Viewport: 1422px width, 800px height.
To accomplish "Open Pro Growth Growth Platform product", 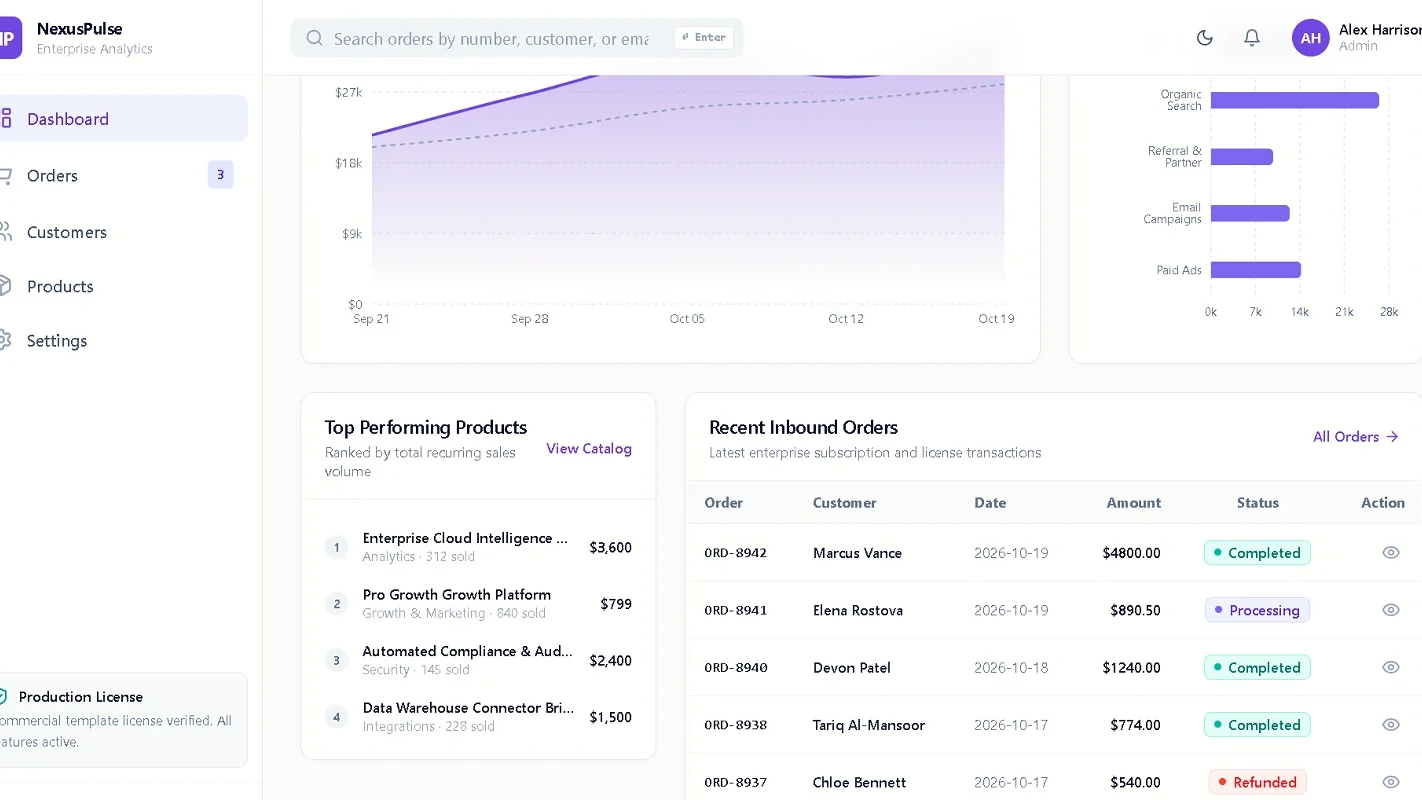I will pos(478,603).
